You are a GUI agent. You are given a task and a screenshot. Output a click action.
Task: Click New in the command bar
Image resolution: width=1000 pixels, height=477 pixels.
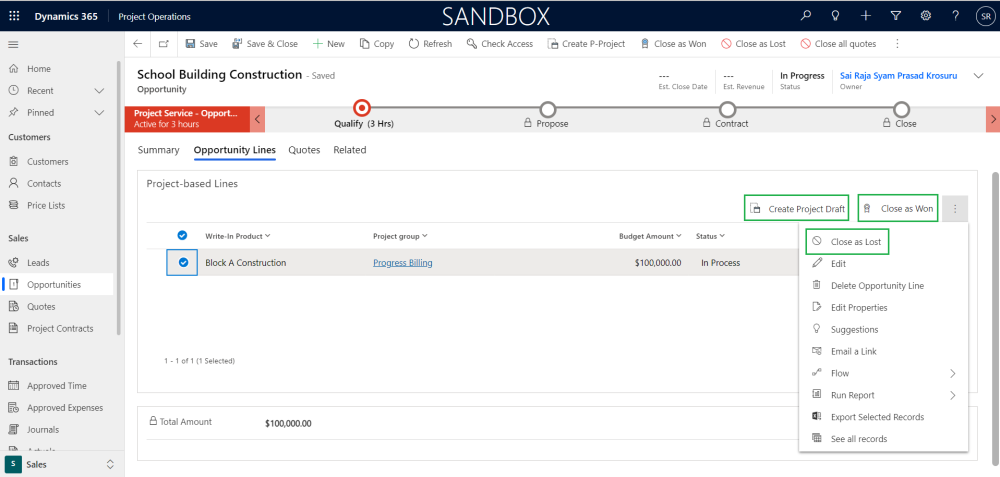[x=328, y=44]
